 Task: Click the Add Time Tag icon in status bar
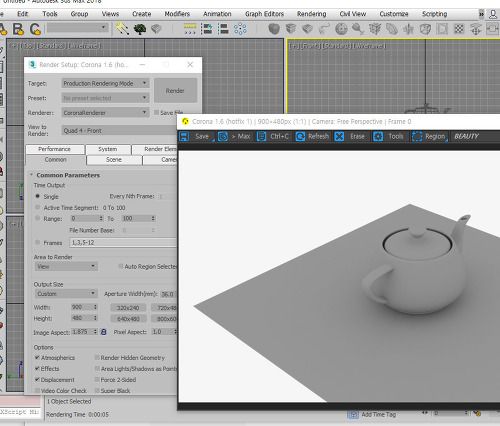[x=353, y=415]
